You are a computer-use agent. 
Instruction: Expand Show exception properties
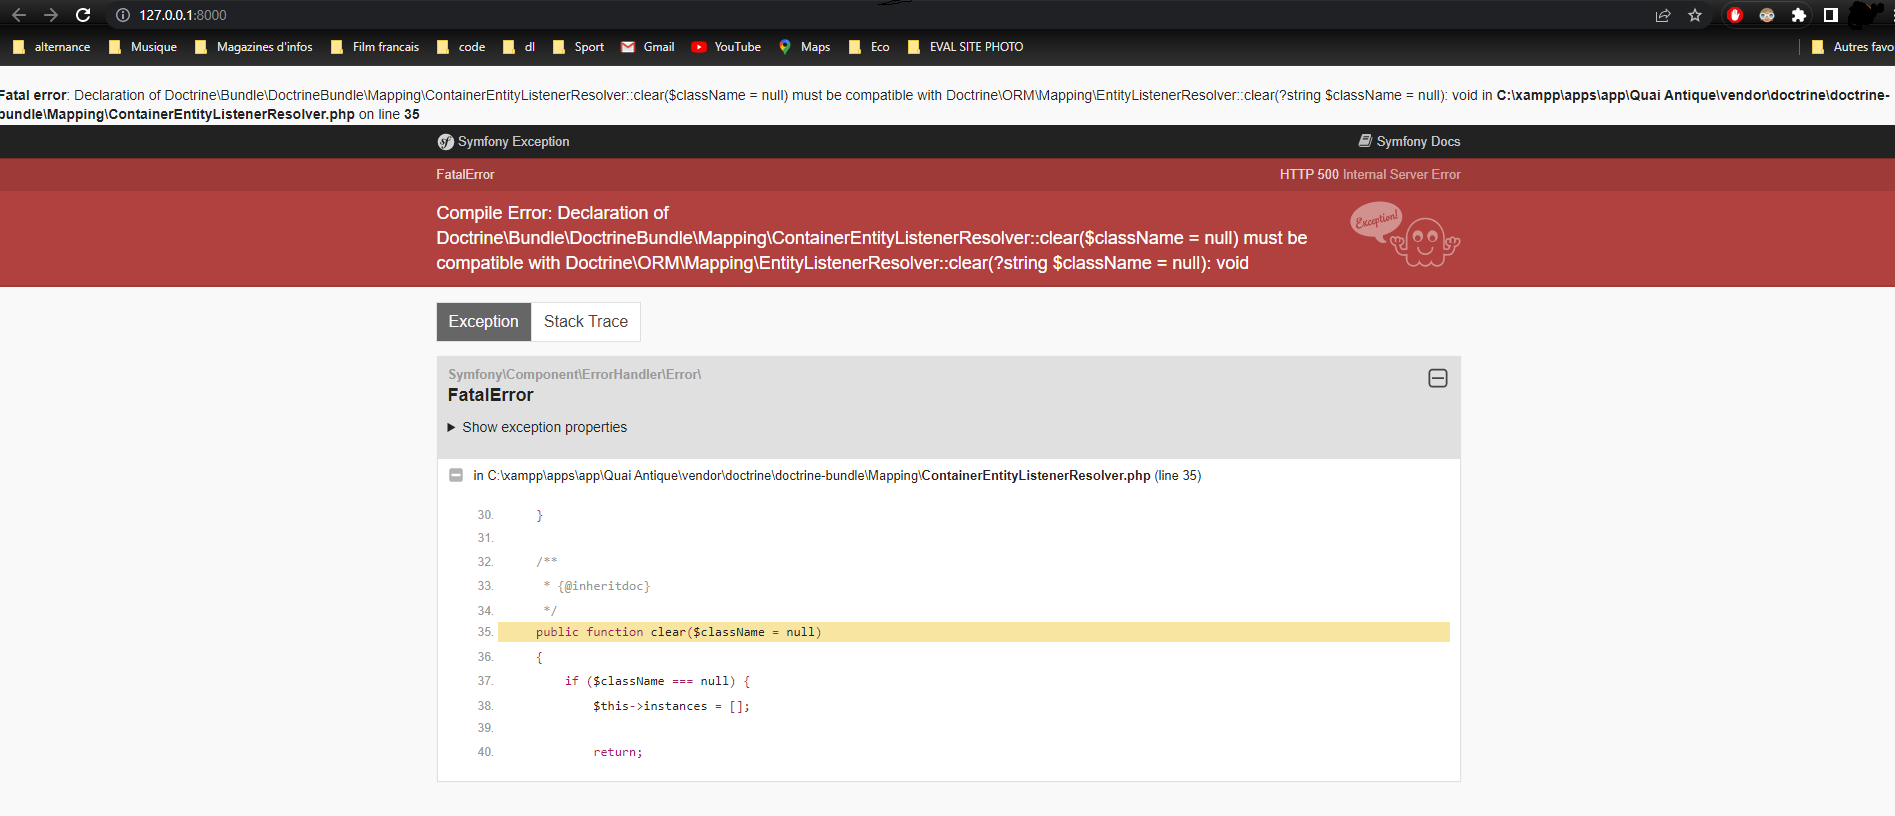point(538,427)
